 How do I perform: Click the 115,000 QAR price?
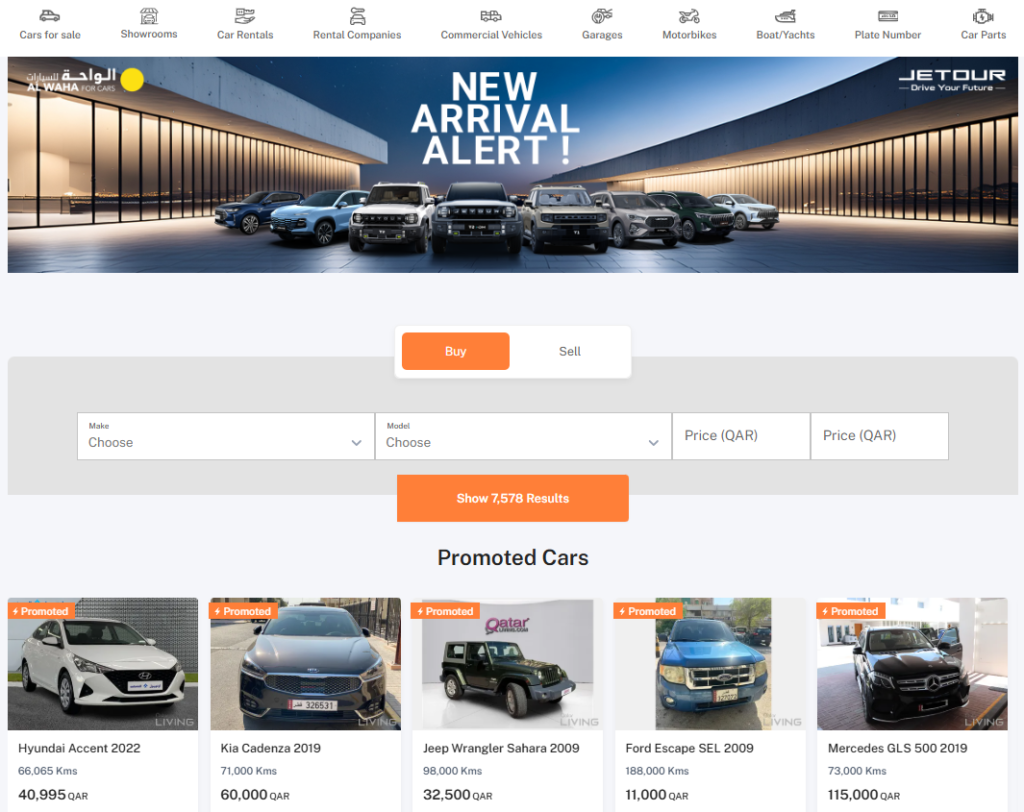click(x=864, y=795)
